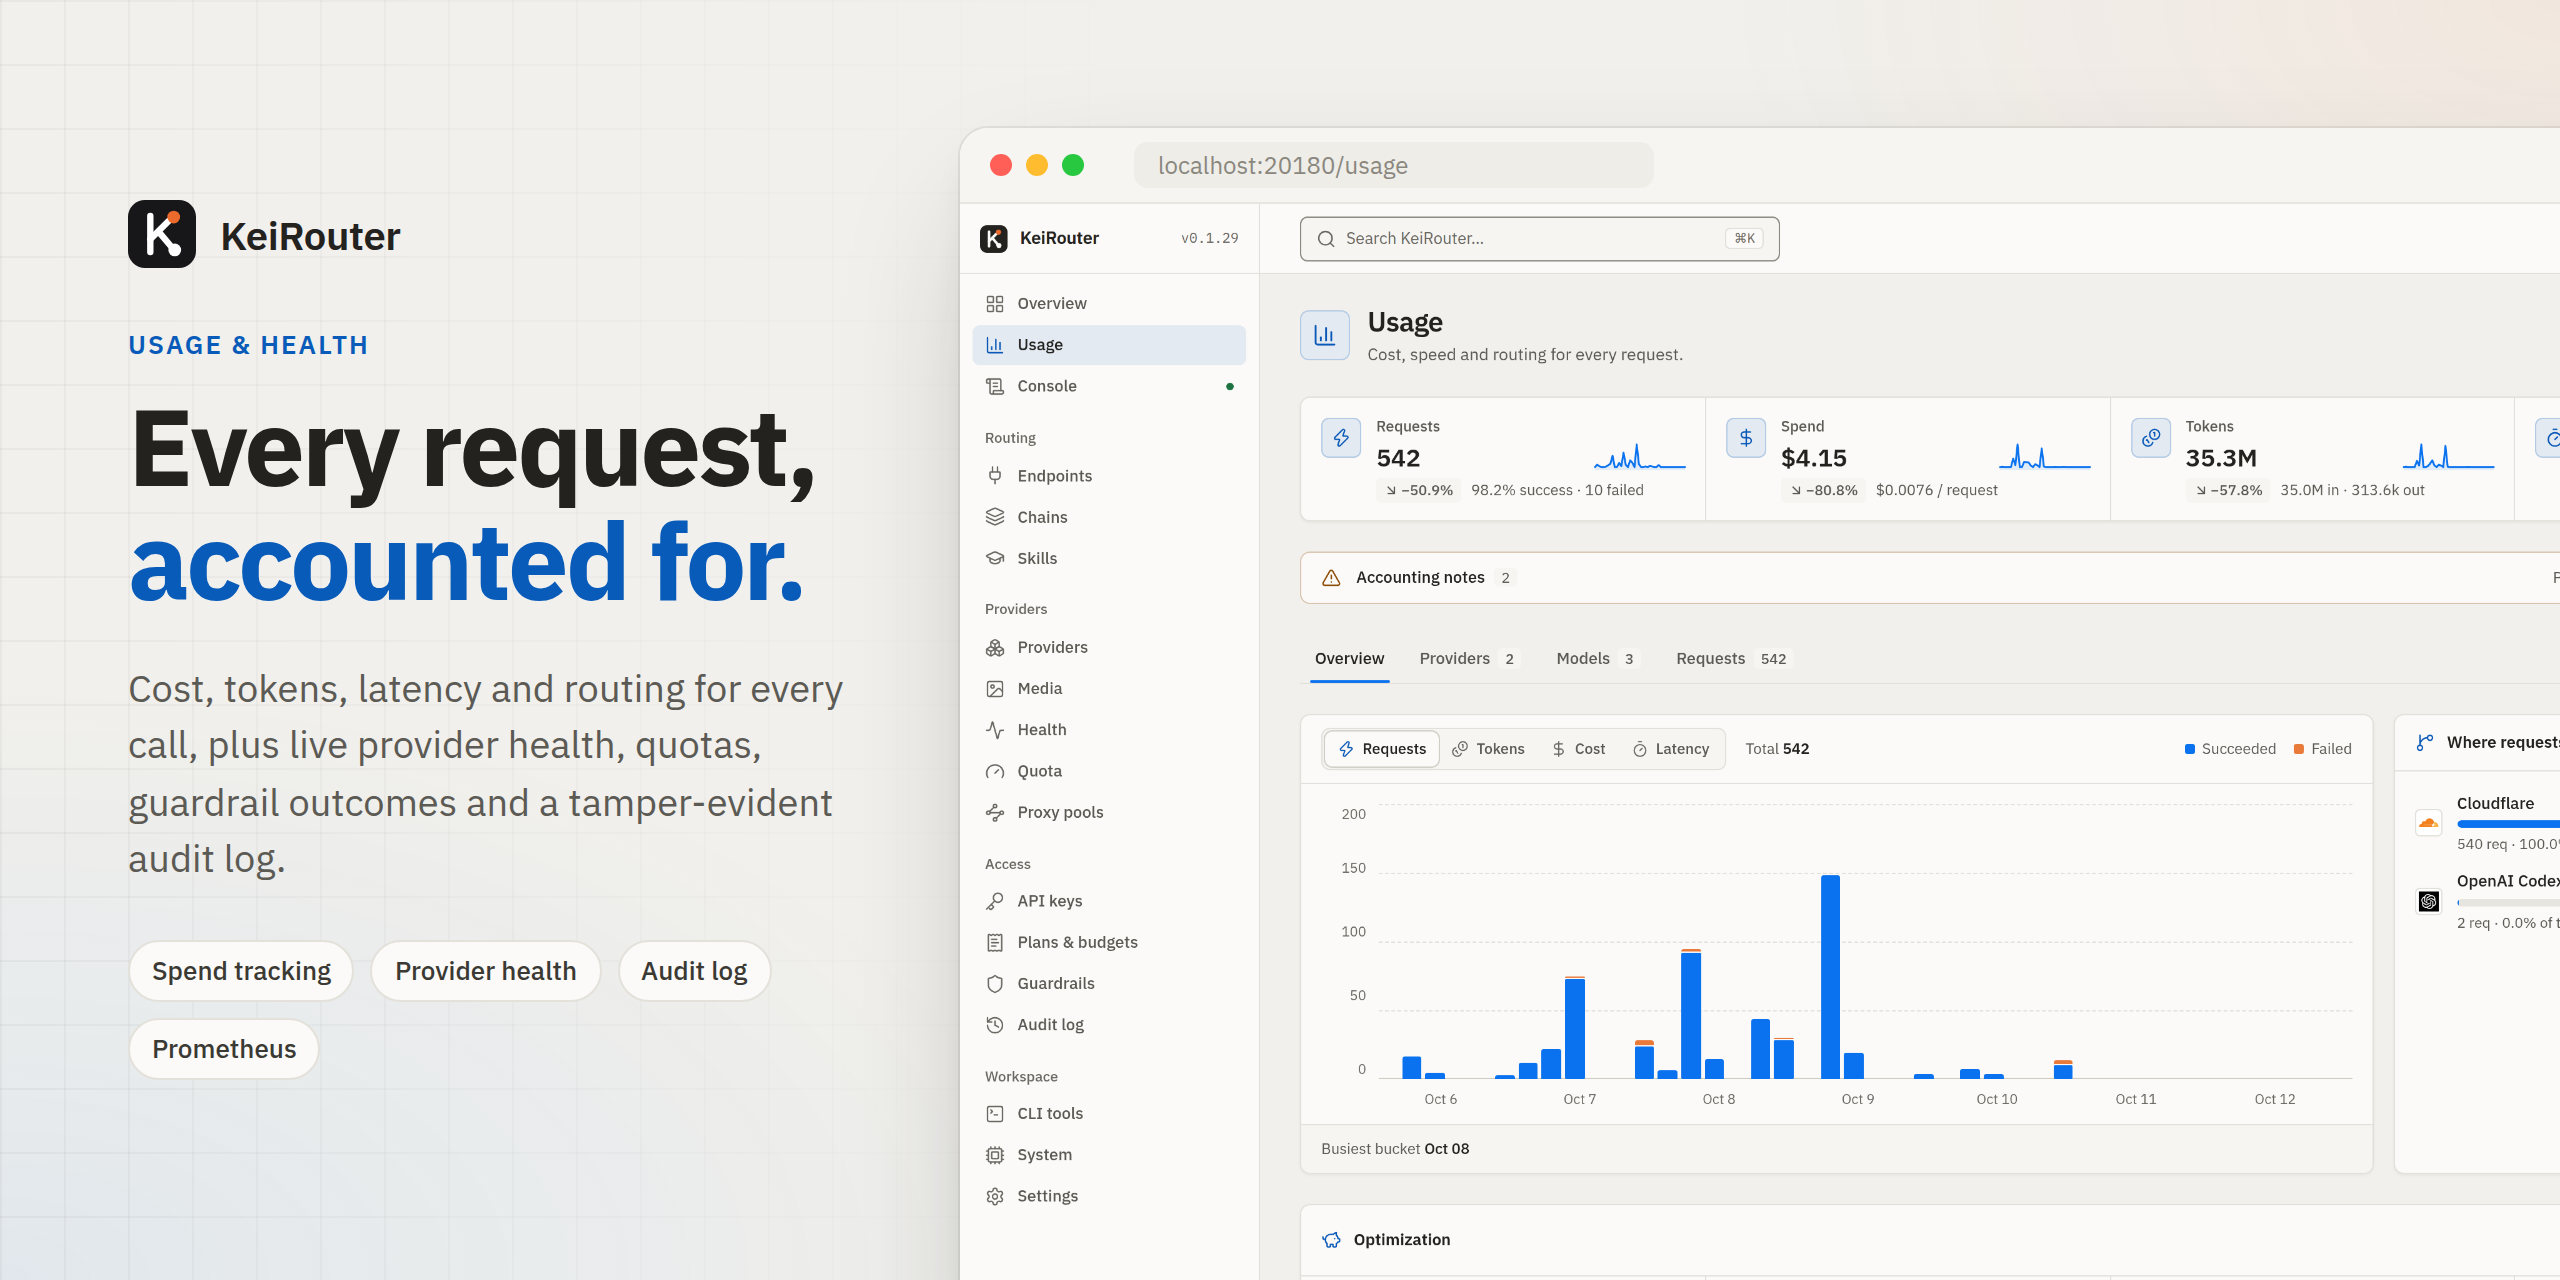Viewport: 2560px width, 1280px height.
Task: Expand the Accounting notes panel
Action: point(1930,578)
